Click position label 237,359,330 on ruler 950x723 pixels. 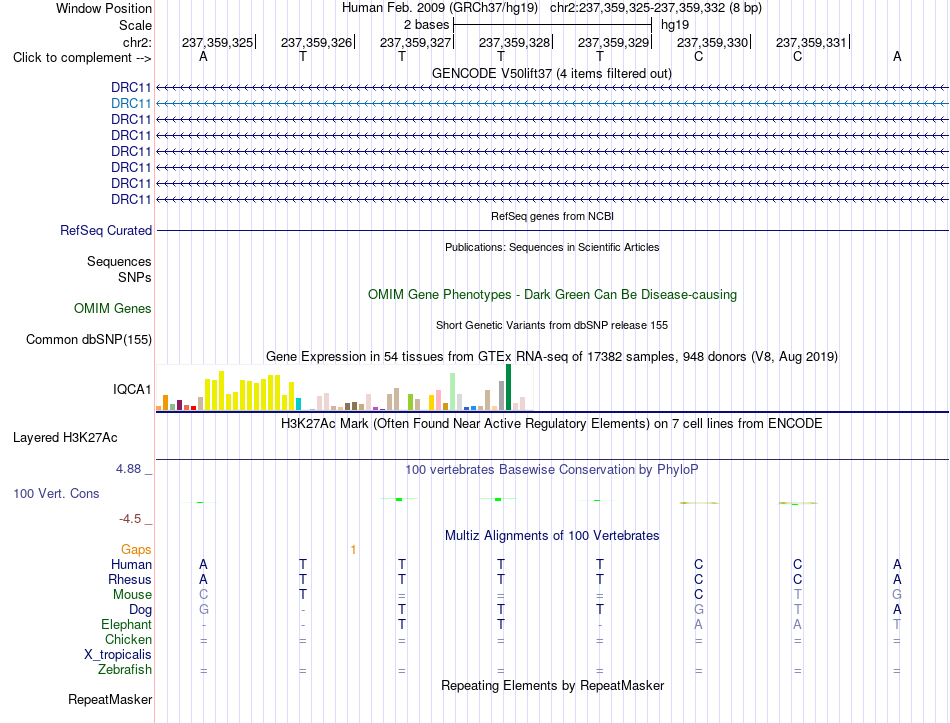tap(712, 42)
